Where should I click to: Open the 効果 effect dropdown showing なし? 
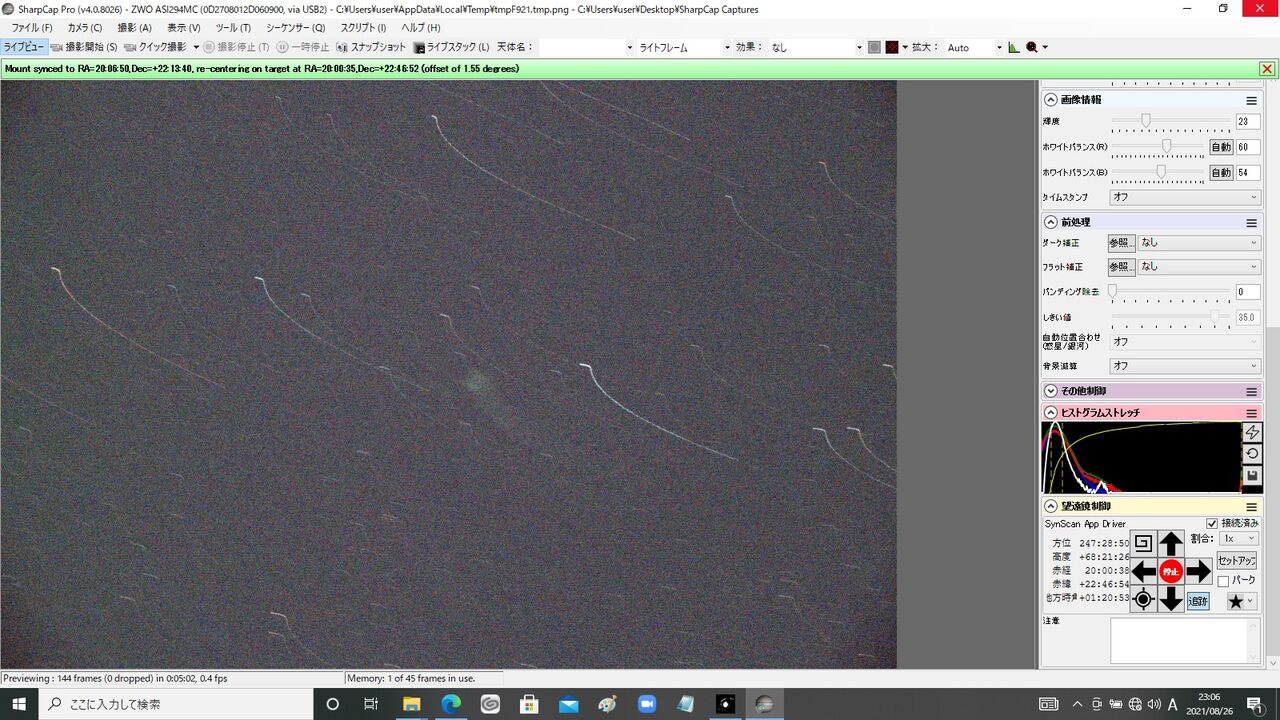(816, 47)
